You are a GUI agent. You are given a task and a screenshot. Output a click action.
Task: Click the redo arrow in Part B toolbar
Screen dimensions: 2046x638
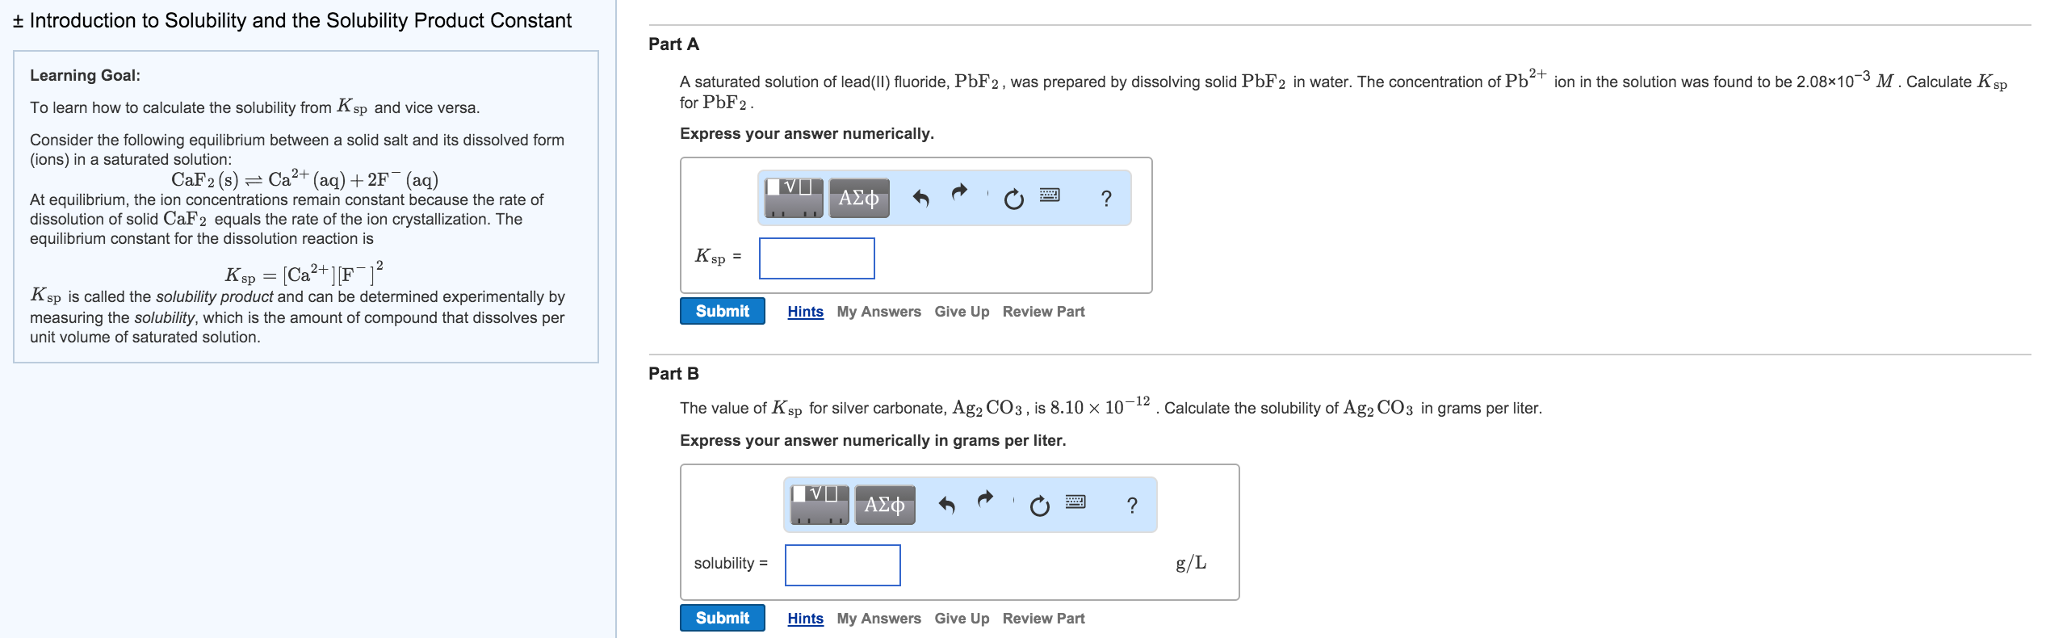(x=985, y=500)
